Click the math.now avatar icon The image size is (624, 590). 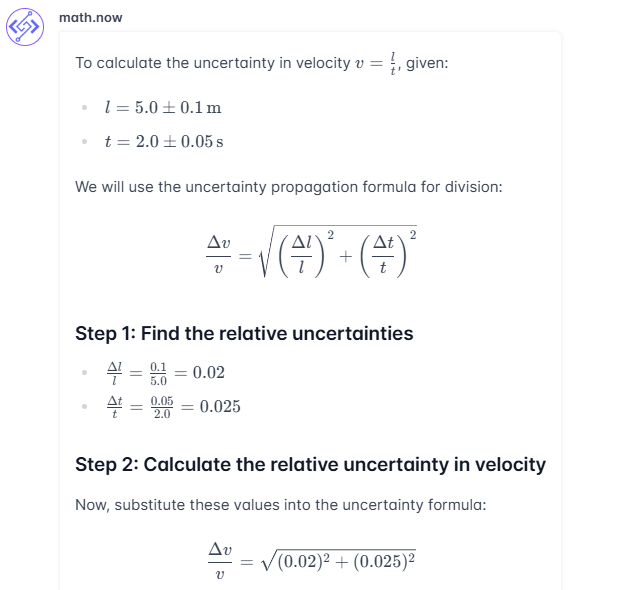25,28
